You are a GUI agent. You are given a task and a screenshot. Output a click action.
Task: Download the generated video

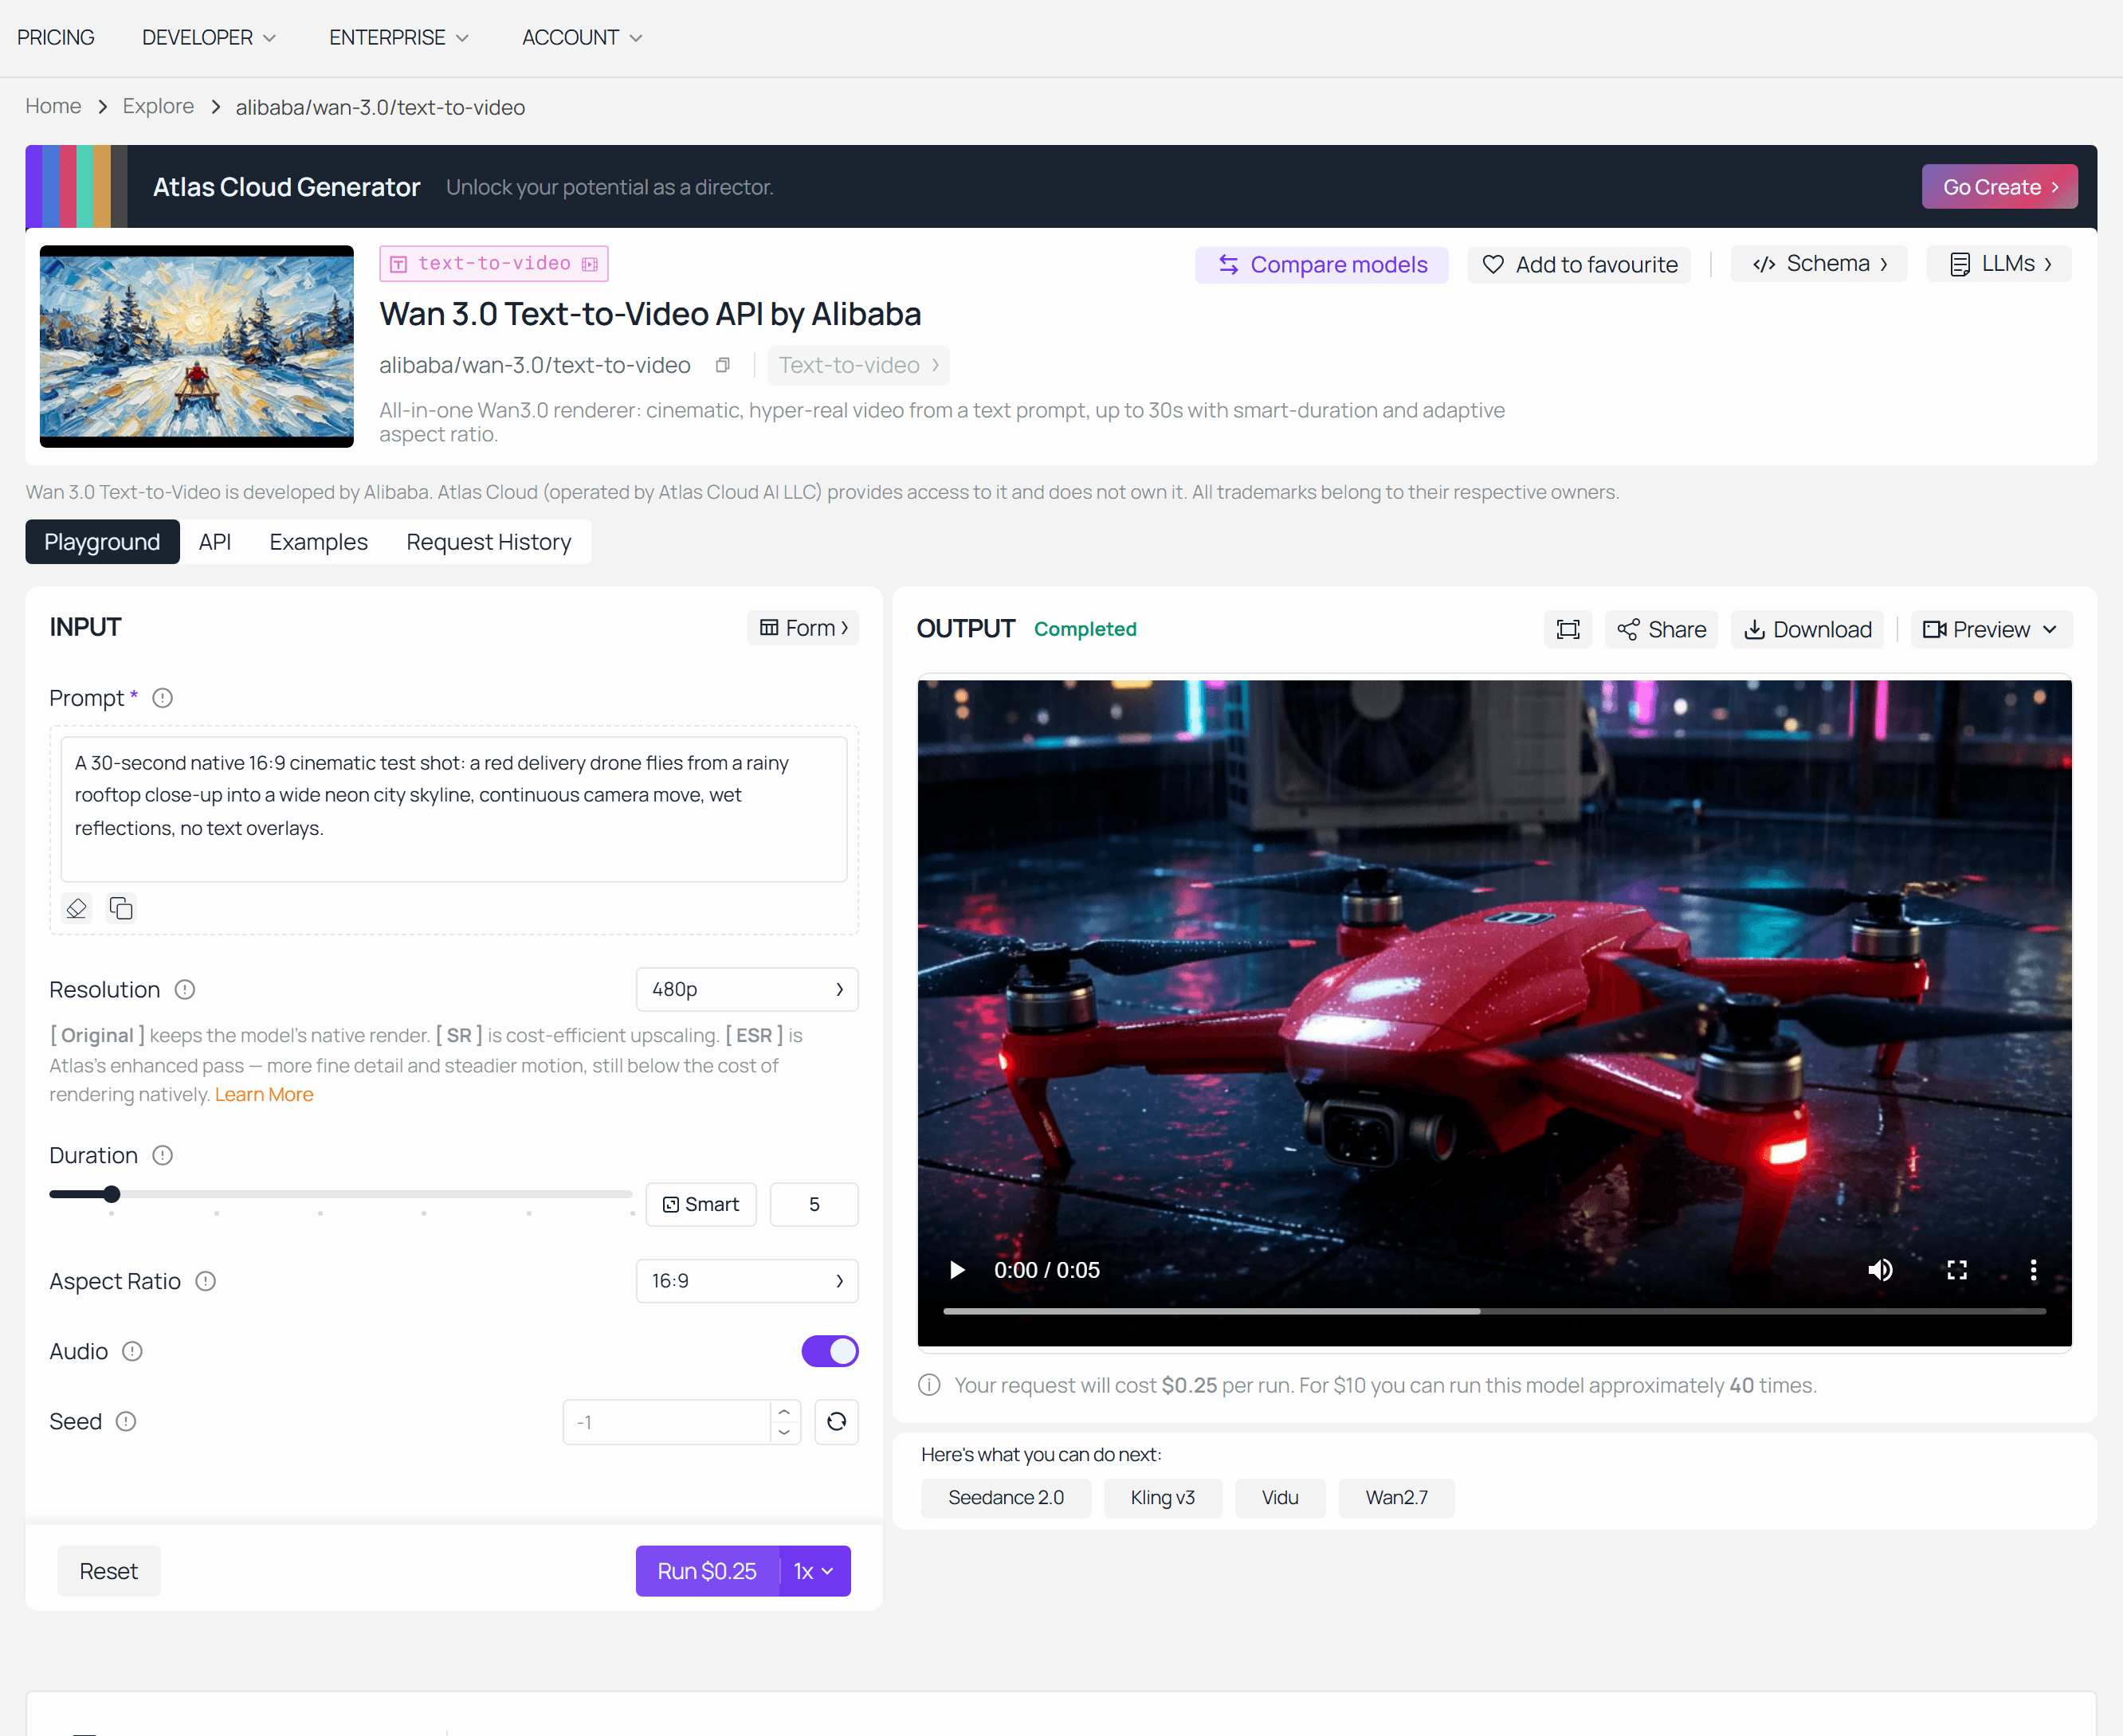pos(1807,629)
